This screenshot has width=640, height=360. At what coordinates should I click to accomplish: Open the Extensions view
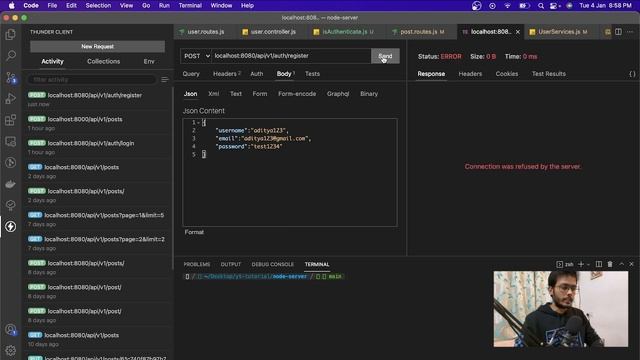click(11, 120)
